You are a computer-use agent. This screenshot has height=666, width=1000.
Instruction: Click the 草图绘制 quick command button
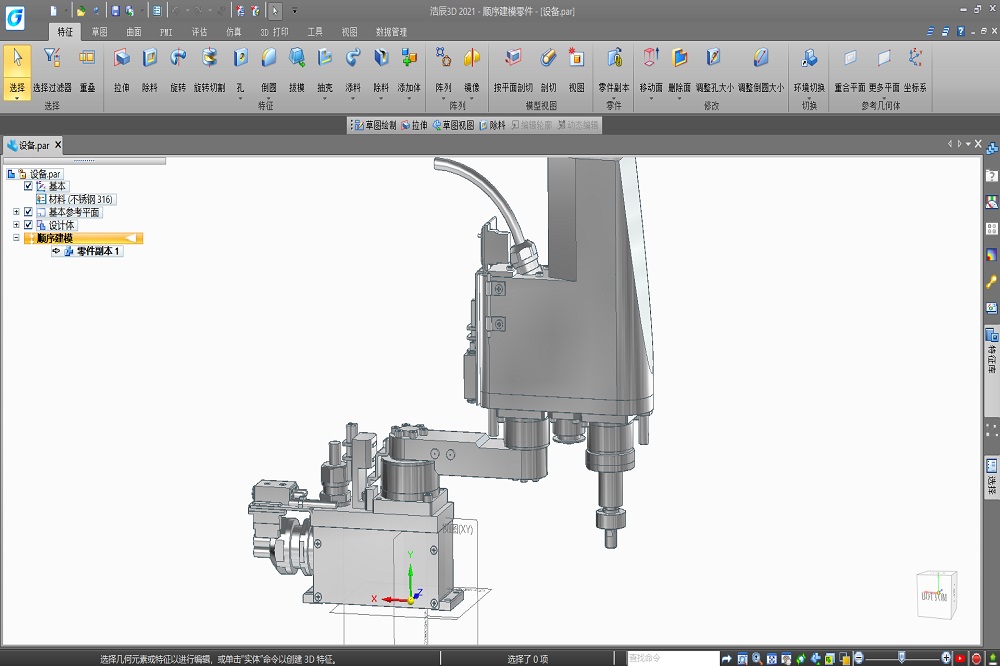[x=374, y=126]
